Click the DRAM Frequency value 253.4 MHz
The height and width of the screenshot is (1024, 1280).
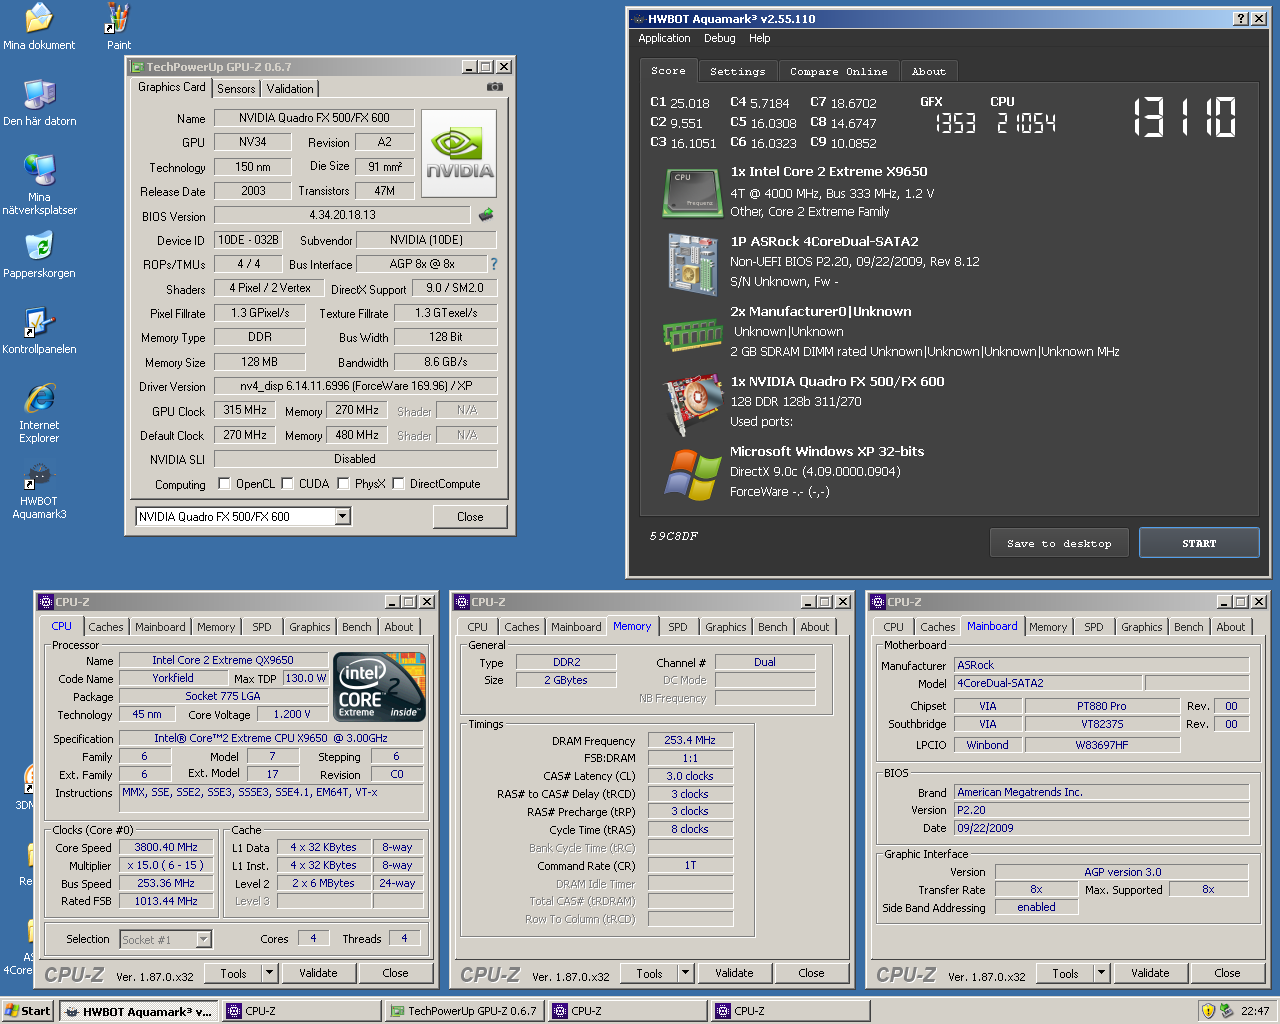click(690, 740)
